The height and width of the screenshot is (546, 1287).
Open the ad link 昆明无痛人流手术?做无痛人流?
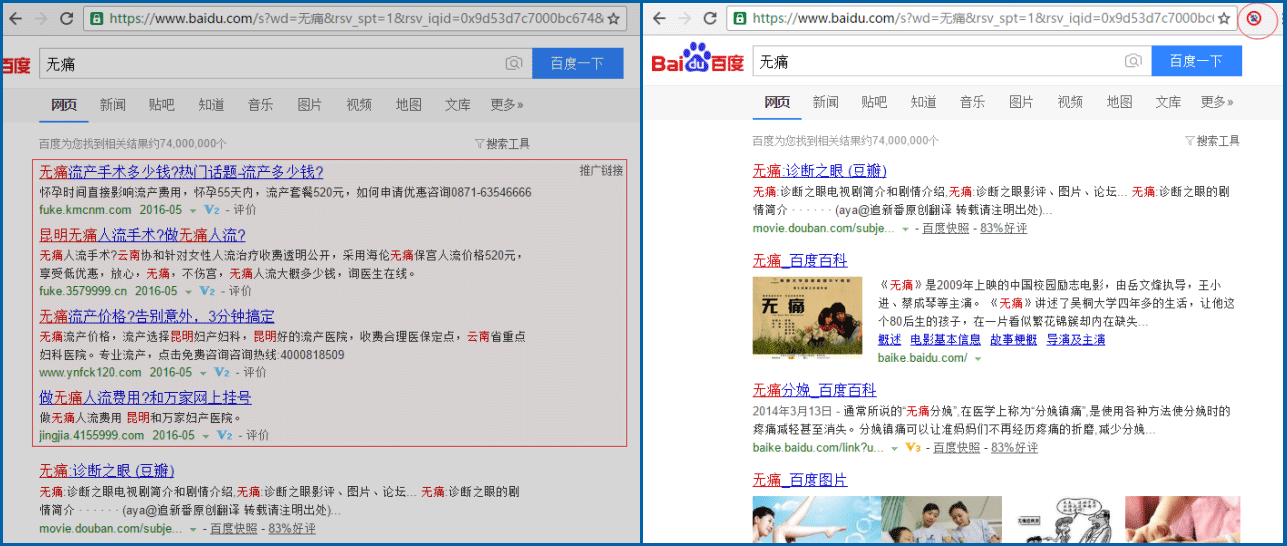[x=142, y=236]
